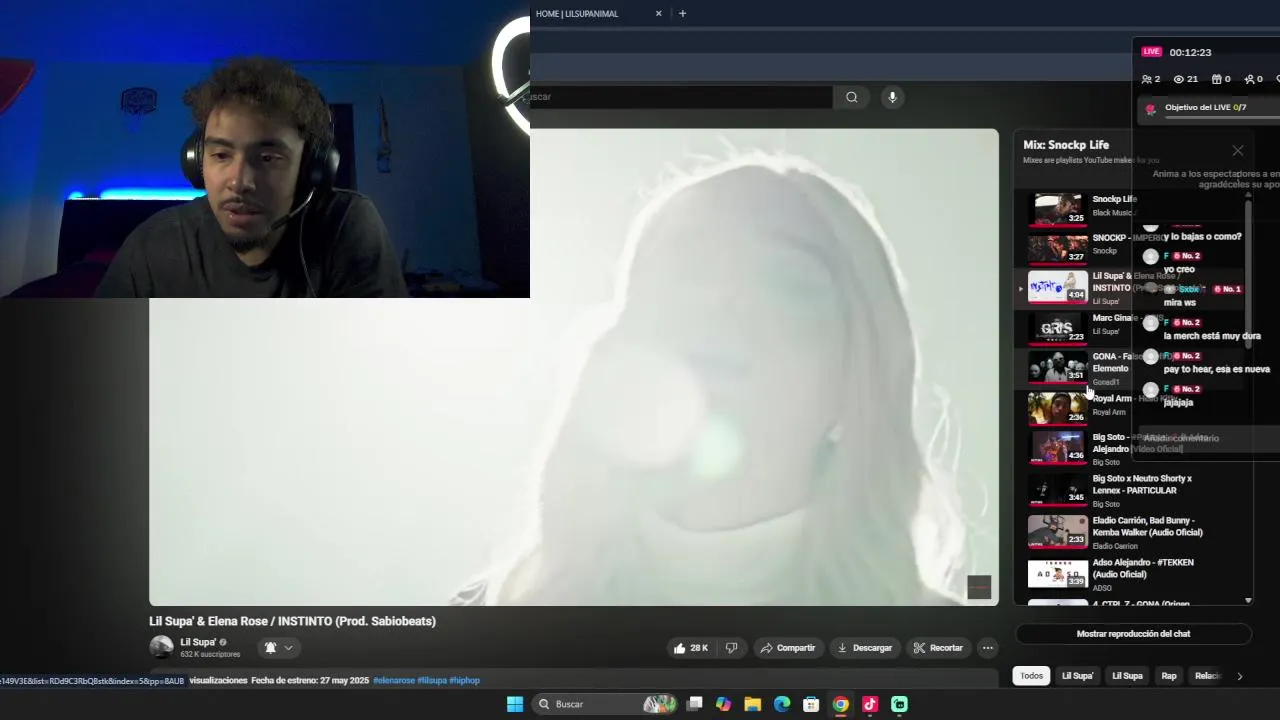Select Eladio Carrión Kemba Walker title

(x=1147, y=527)
